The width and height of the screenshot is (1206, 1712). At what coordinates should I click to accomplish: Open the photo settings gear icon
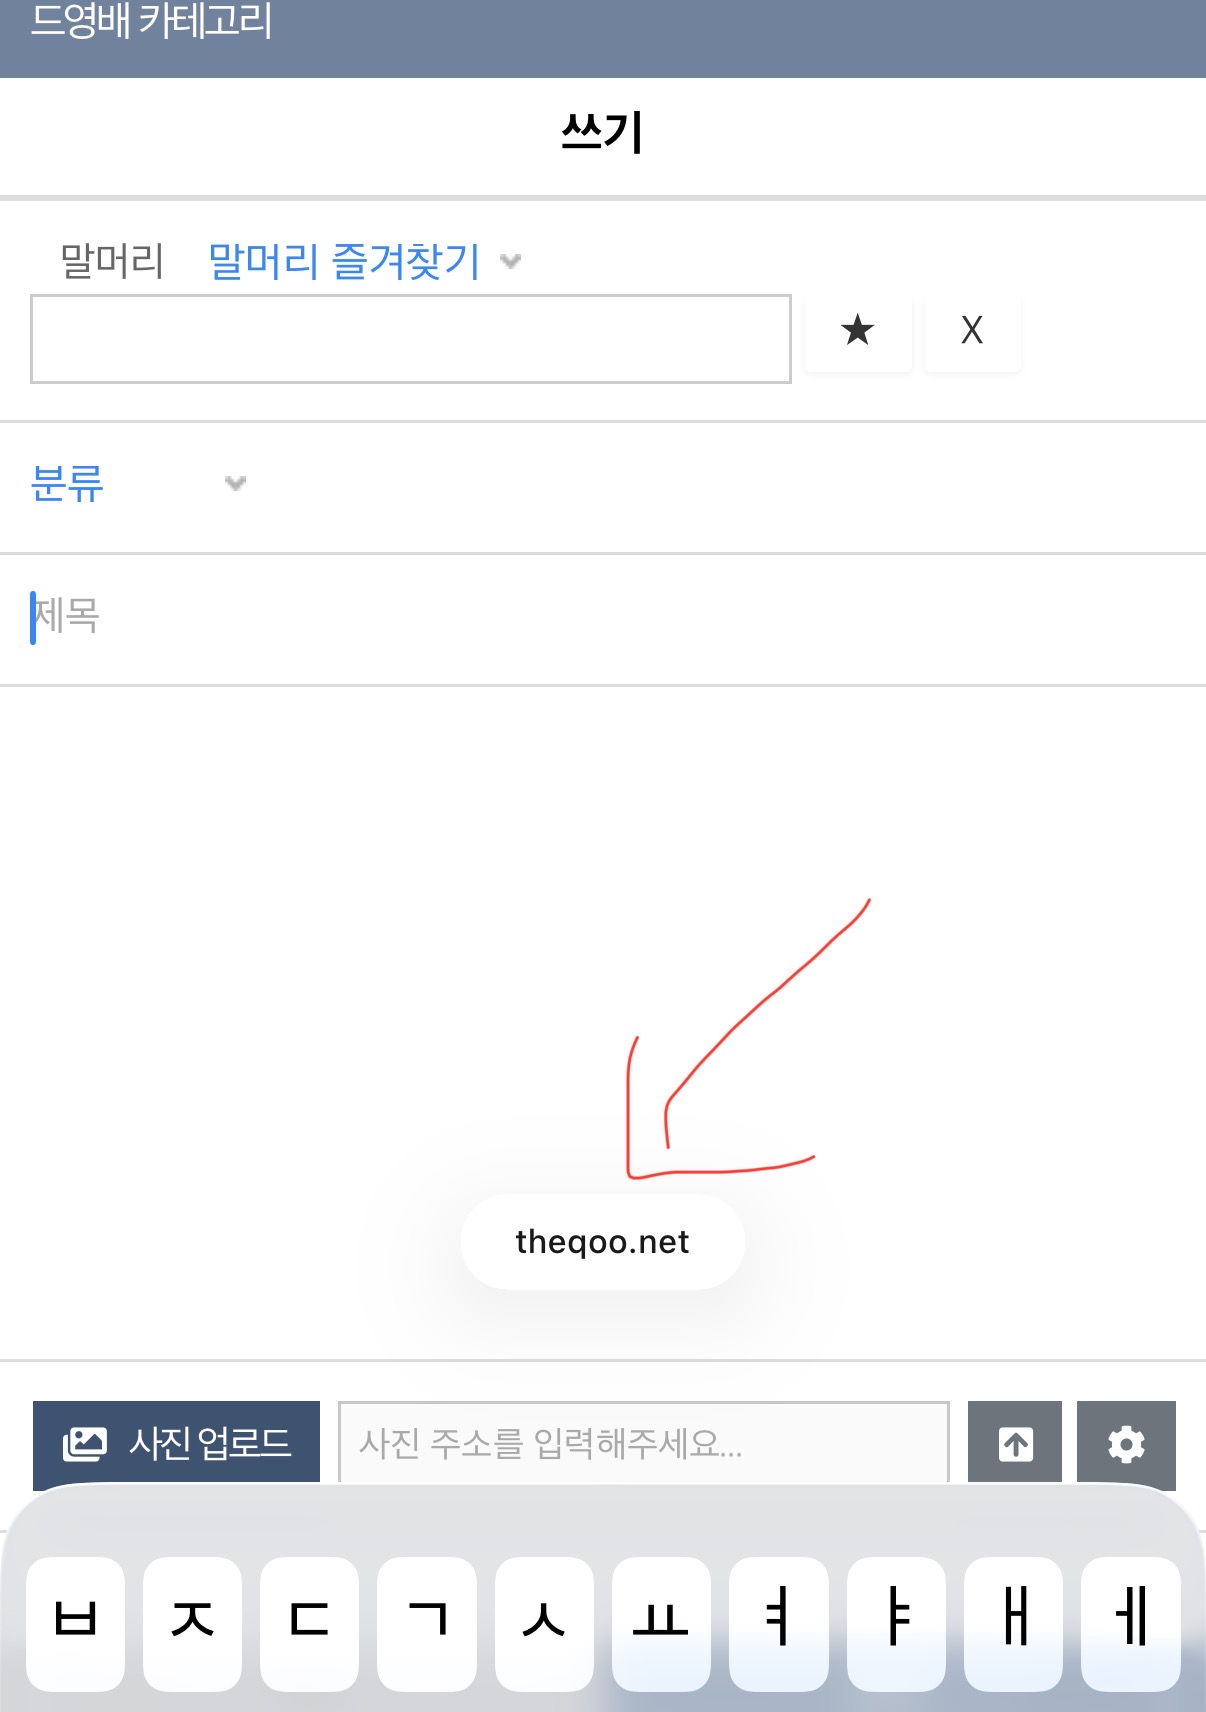pos(1126,1443)
